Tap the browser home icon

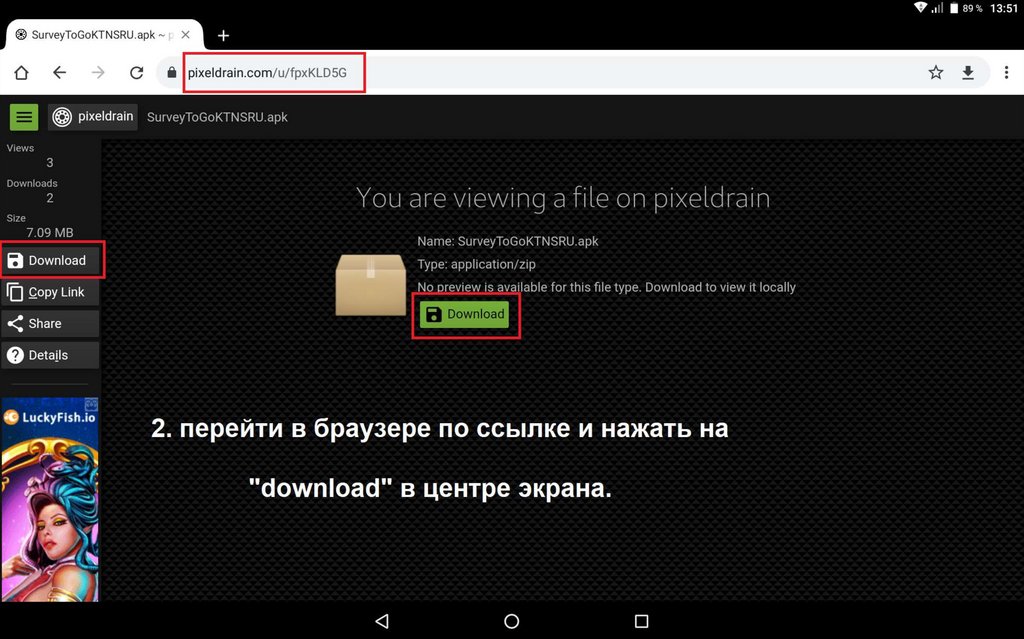pyautogui.click(x=22, y=73)
